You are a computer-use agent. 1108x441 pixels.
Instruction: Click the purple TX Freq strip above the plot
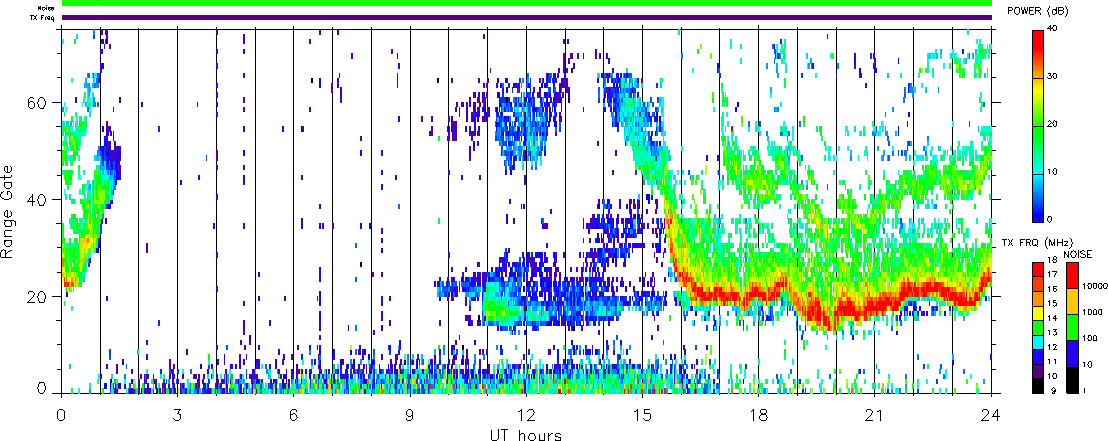click(x=527, y=18)
